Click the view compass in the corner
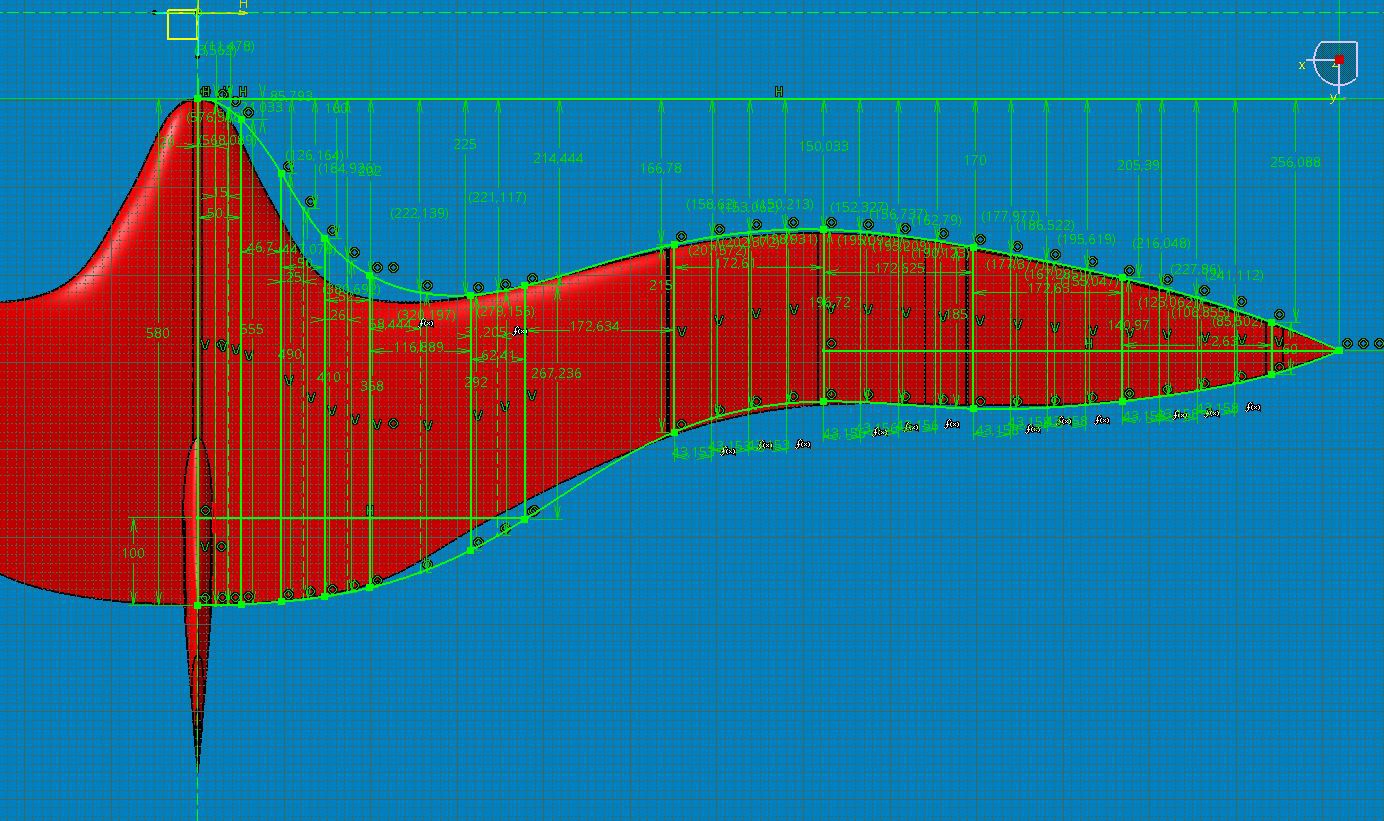The image size is (1384, 821). [x=1335, y=67]
